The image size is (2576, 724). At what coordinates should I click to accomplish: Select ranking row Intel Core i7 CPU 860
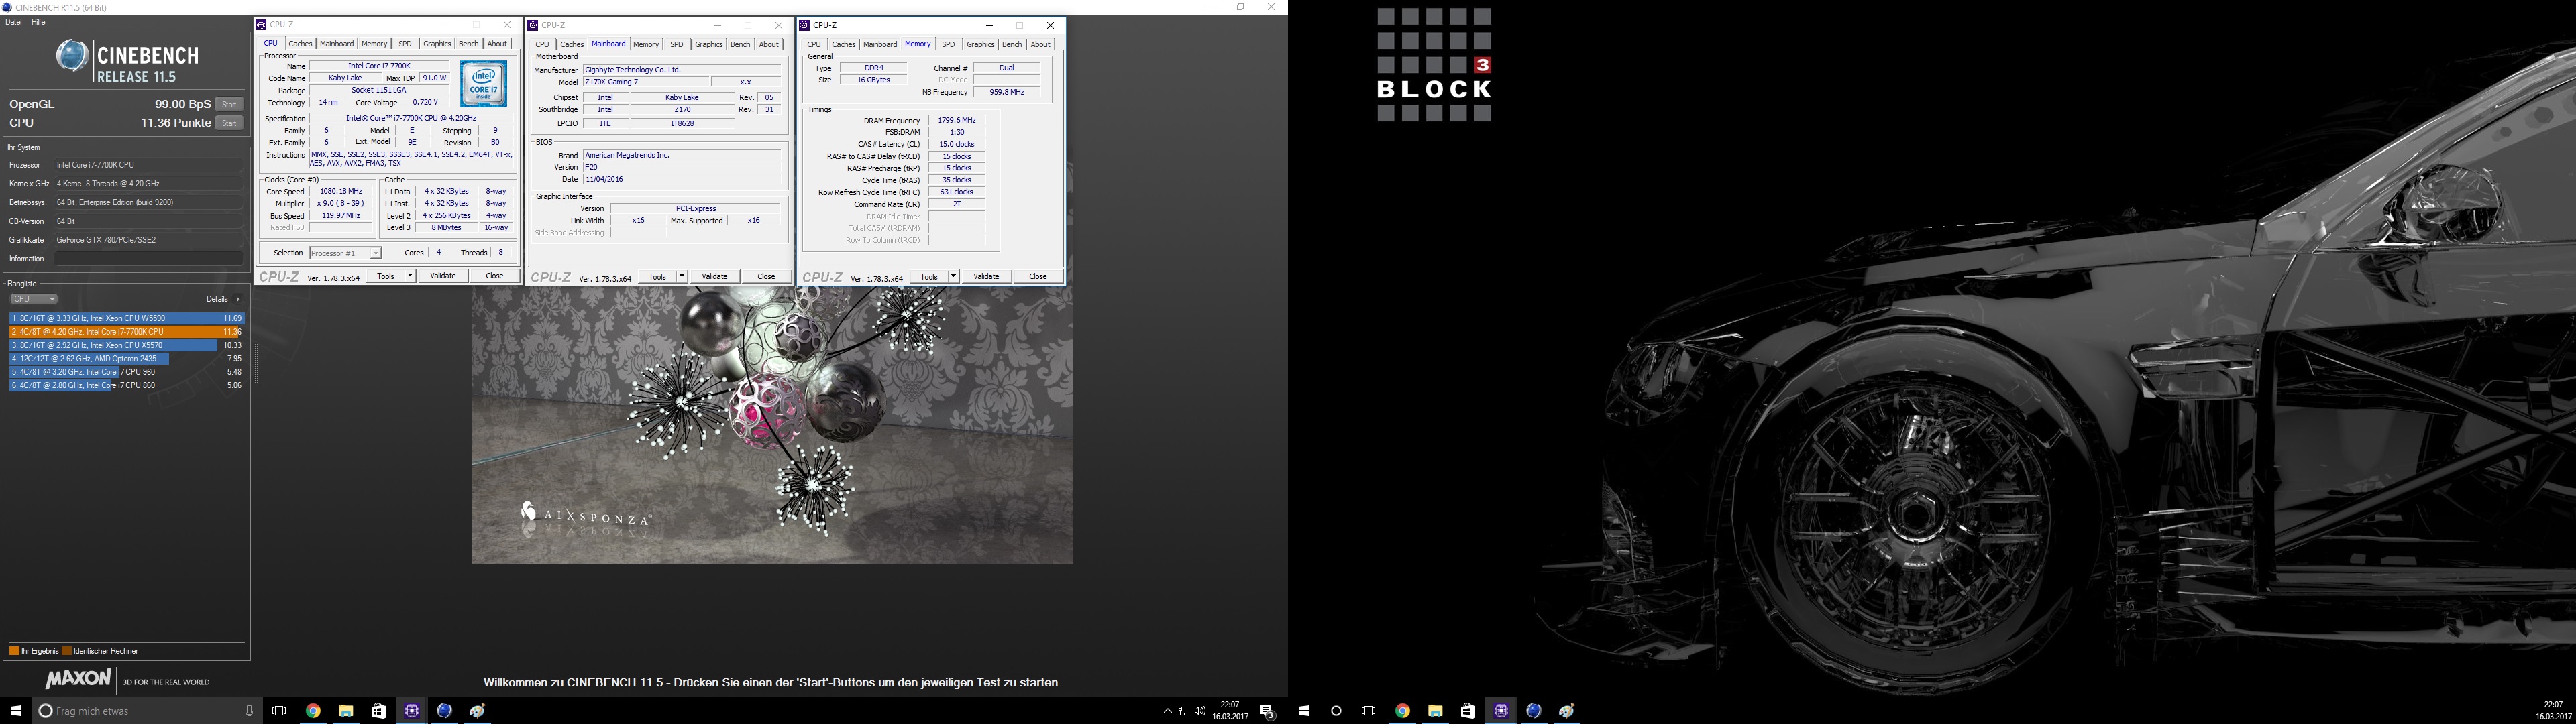[127, 385]
